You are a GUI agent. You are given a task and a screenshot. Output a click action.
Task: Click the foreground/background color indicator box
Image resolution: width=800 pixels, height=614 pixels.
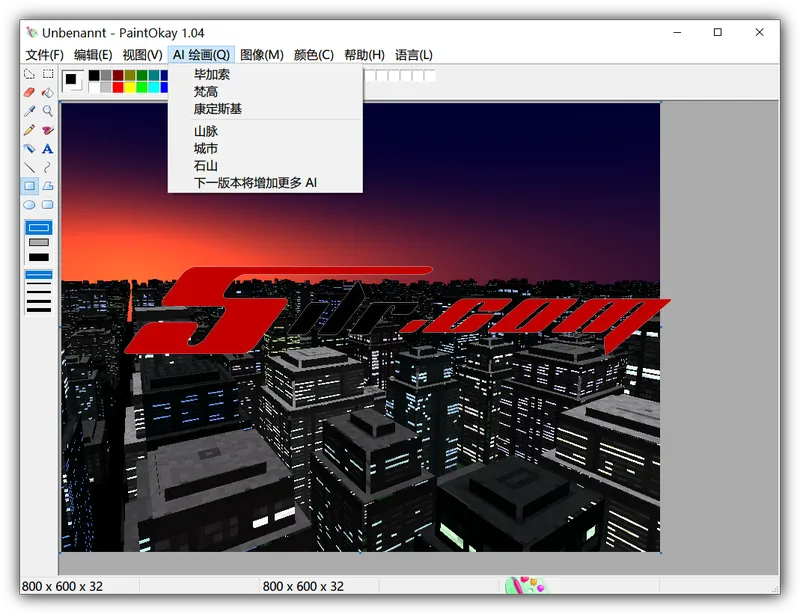pos(73,81)
